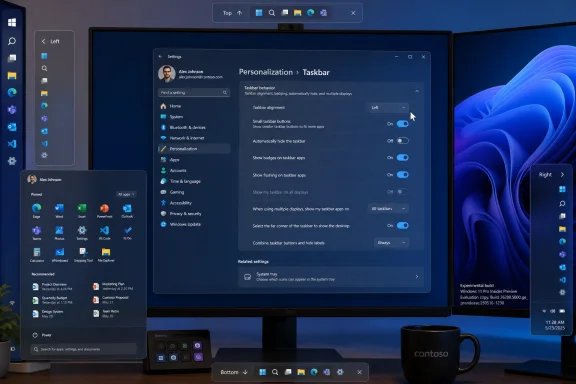Click Start icon in the Right taskbar panel
The image size is (576, 384).
coord(562,189)
